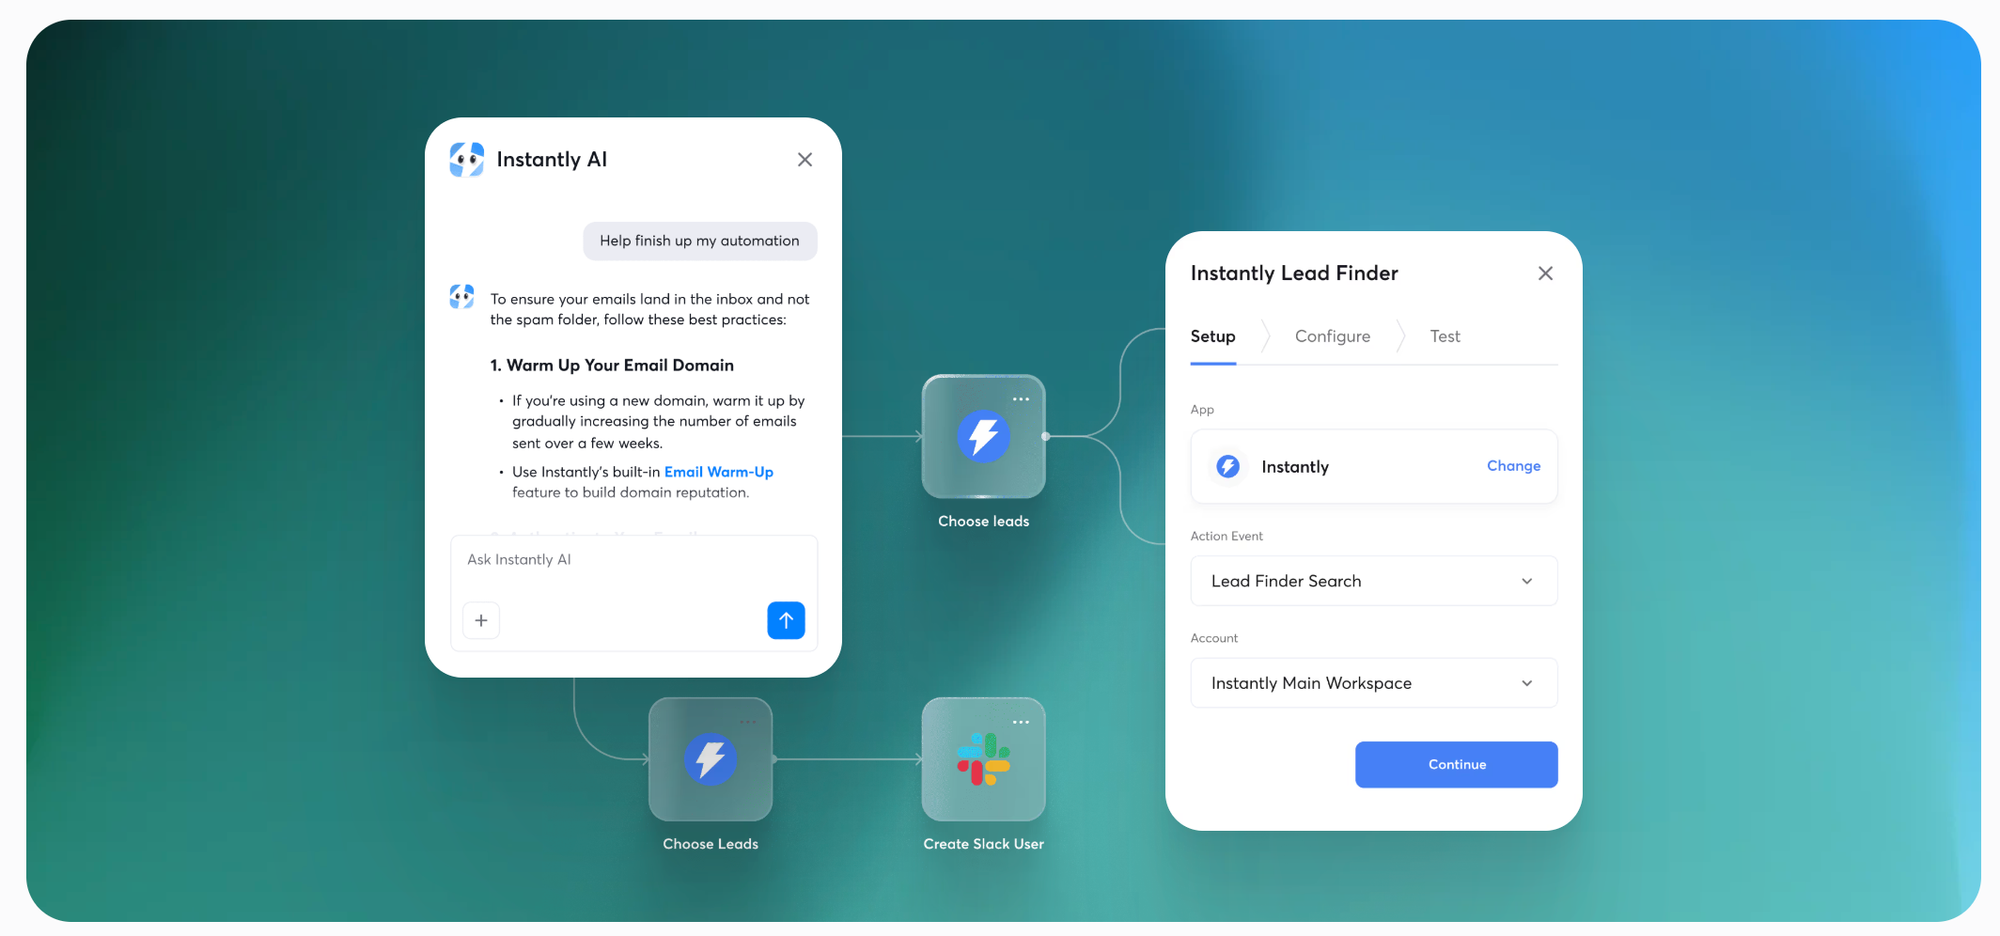Viewport: 2000px width, 936px height.
Task: Expand the Instantly Main Workspace dropdown
Action: (x=1374, y=683)
